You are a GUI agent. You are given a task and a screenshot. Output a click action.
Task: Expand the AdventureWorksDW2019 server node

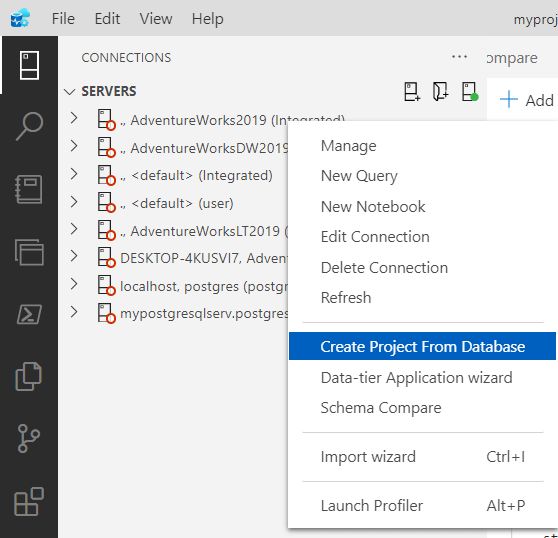click(74, 146)
